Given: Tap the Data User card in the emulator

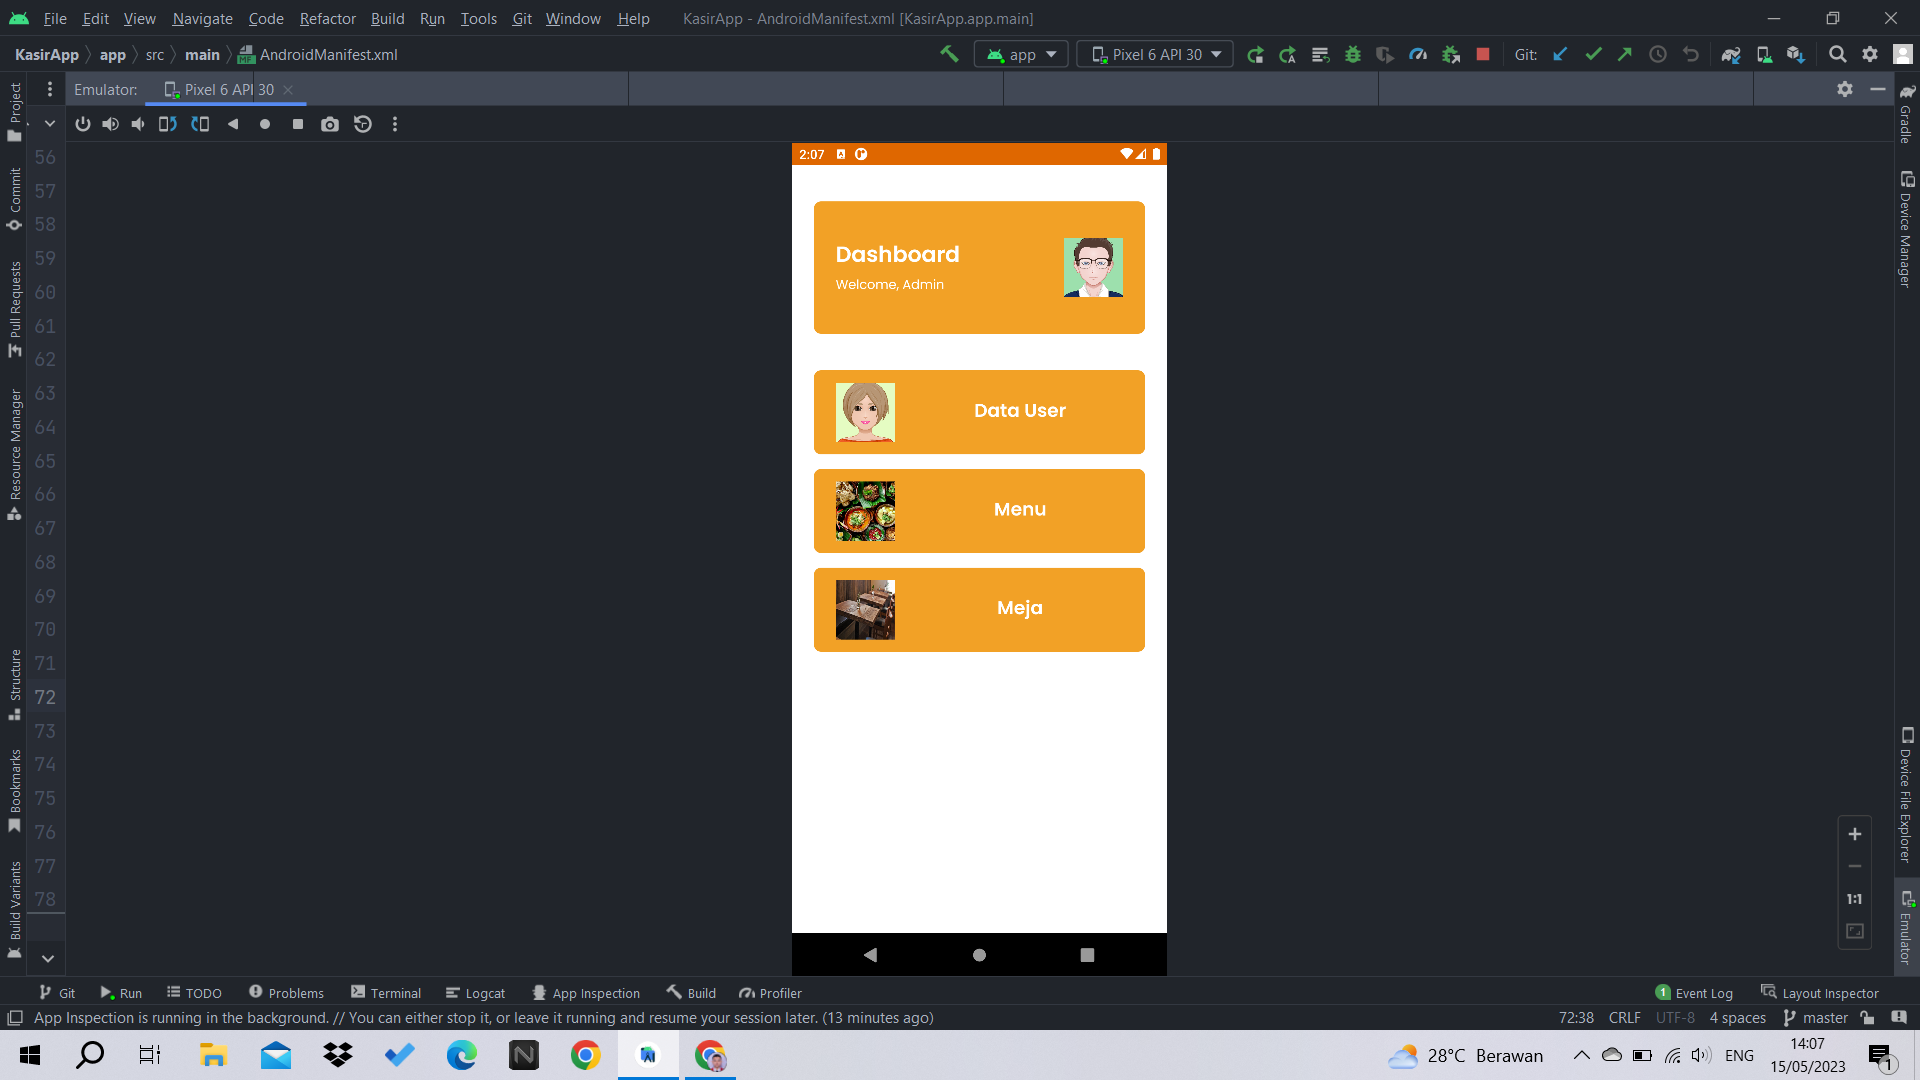Looking at the screenshot, I should point(978,411).
